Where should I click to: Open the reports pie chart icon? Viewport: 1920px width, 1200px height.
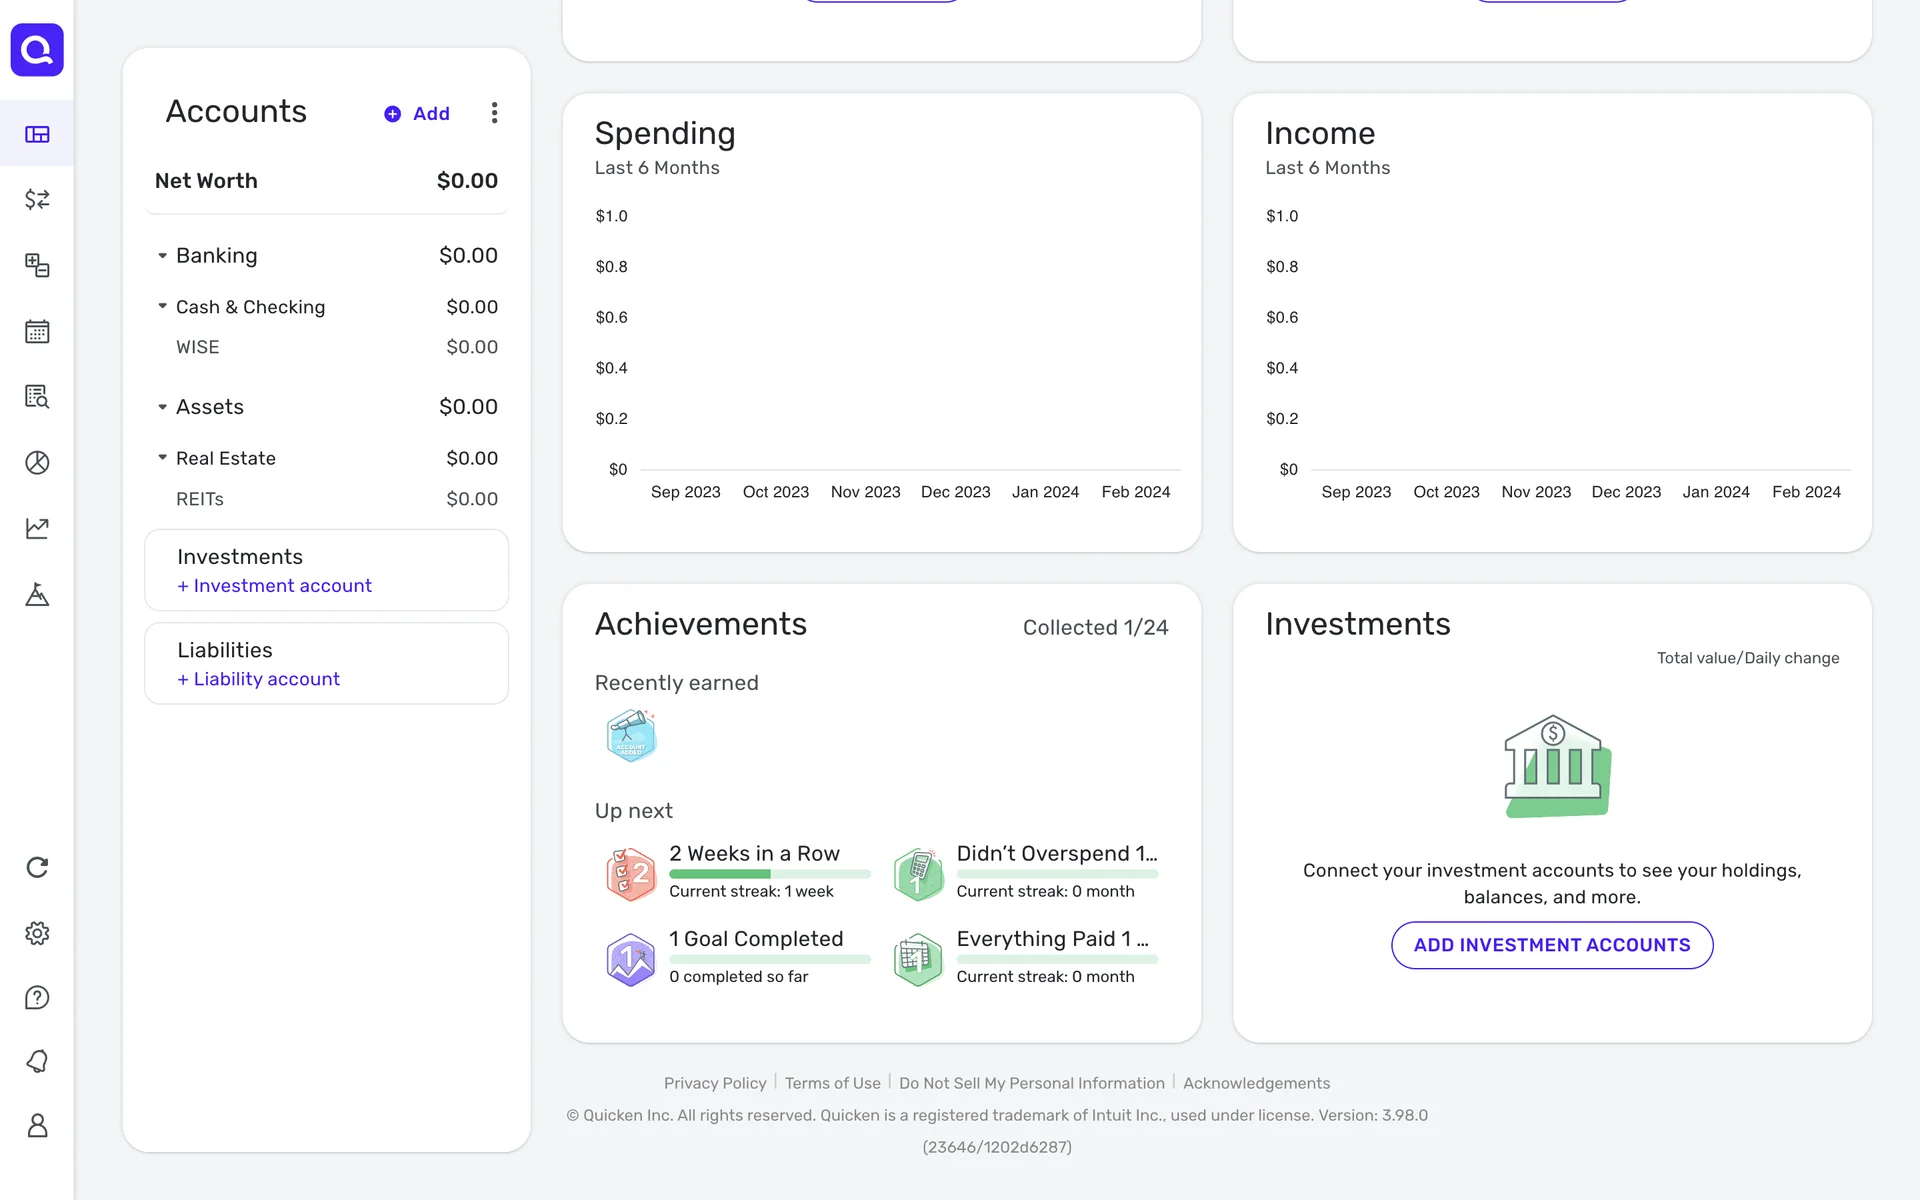37,462
